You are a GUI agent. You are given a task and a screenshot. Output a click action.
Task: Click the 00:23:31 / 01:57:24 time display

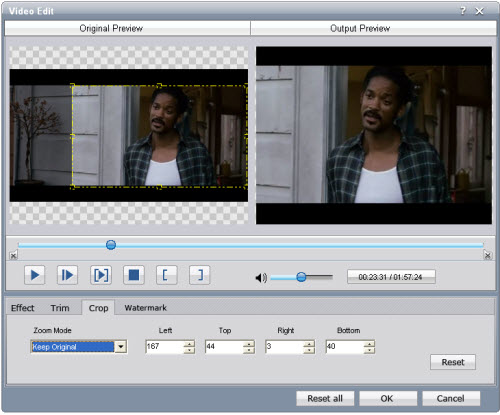click(x=391, y=277)
